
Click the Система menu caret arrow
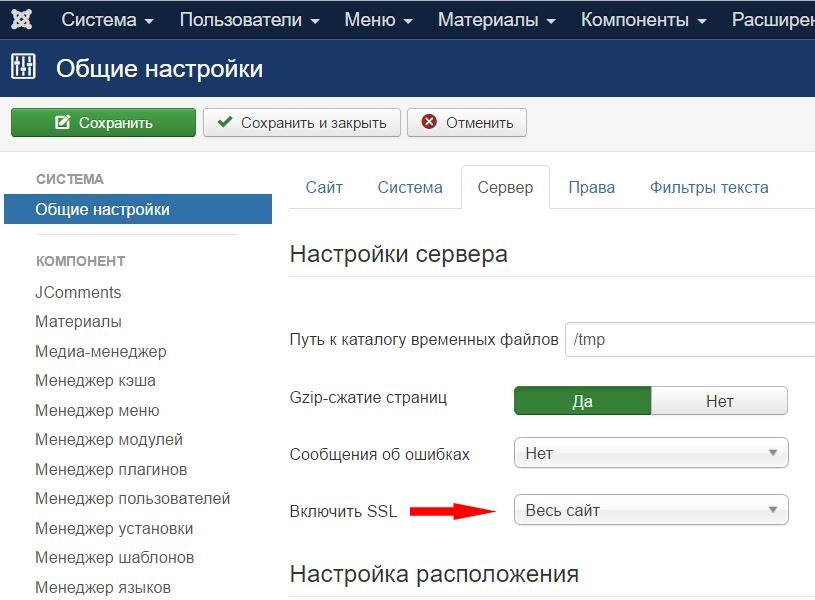tap(149, 22)
